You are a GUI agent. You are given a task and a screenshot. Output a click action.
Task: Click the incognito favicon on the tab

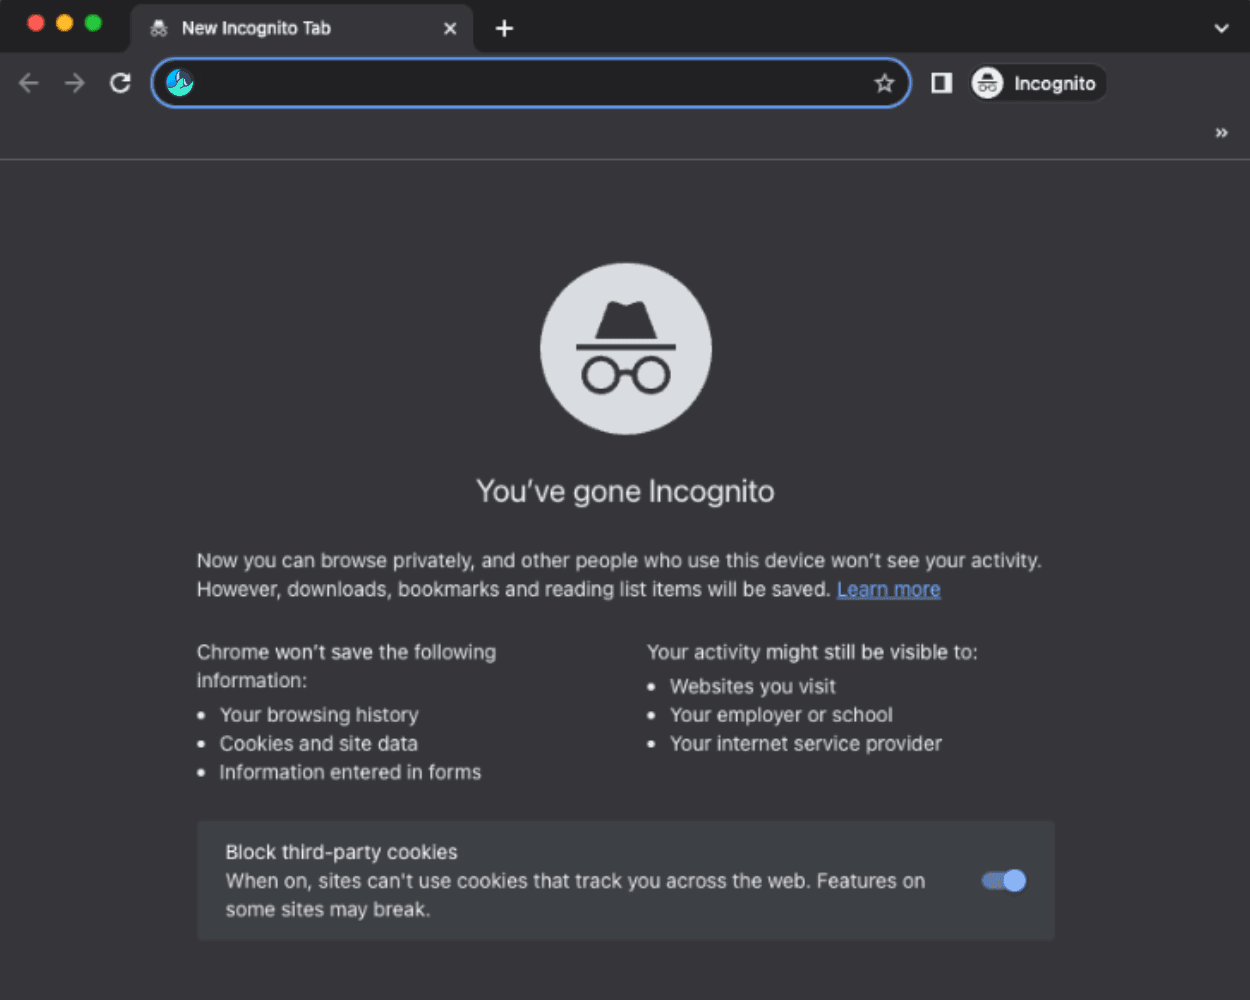(158, 28)
